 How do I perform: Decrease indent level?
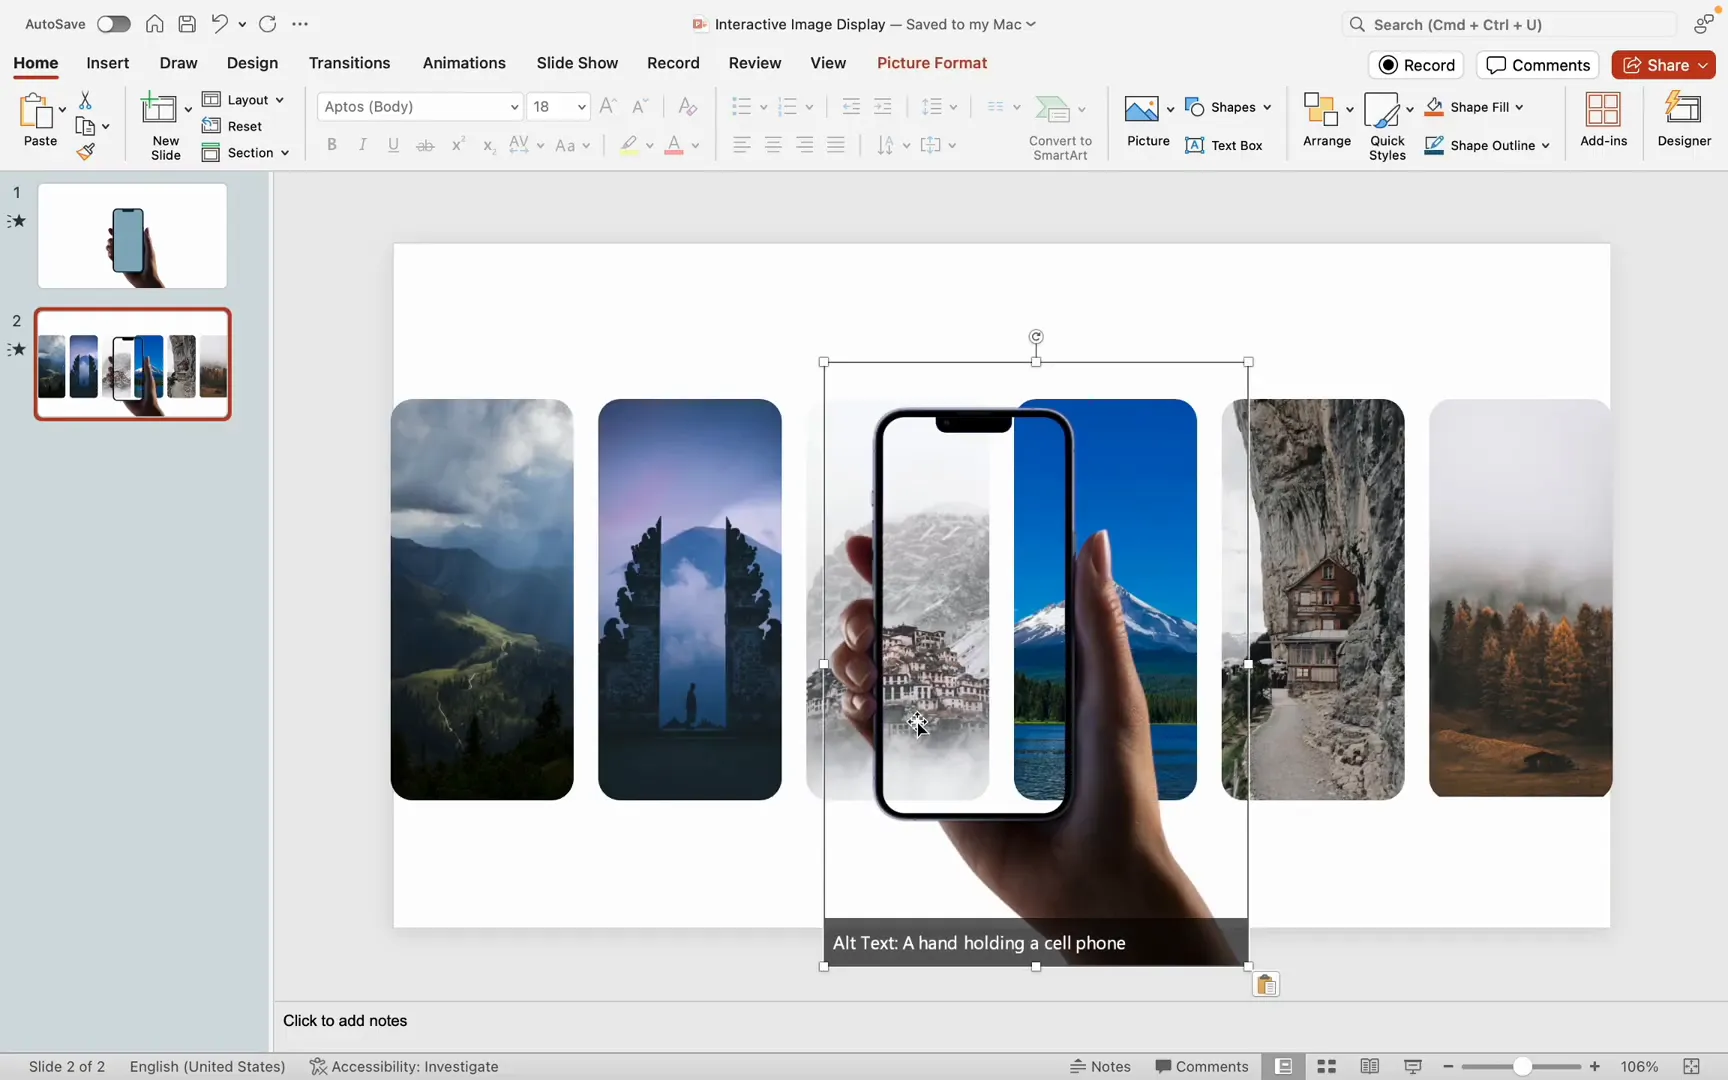point(851,106)
